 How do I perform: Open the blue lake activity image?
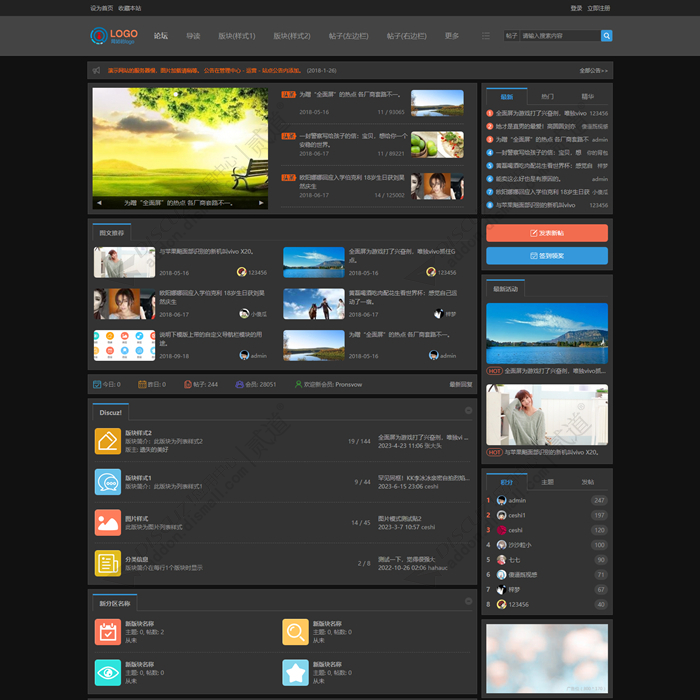pyautogui.click(x=547, y=333)
